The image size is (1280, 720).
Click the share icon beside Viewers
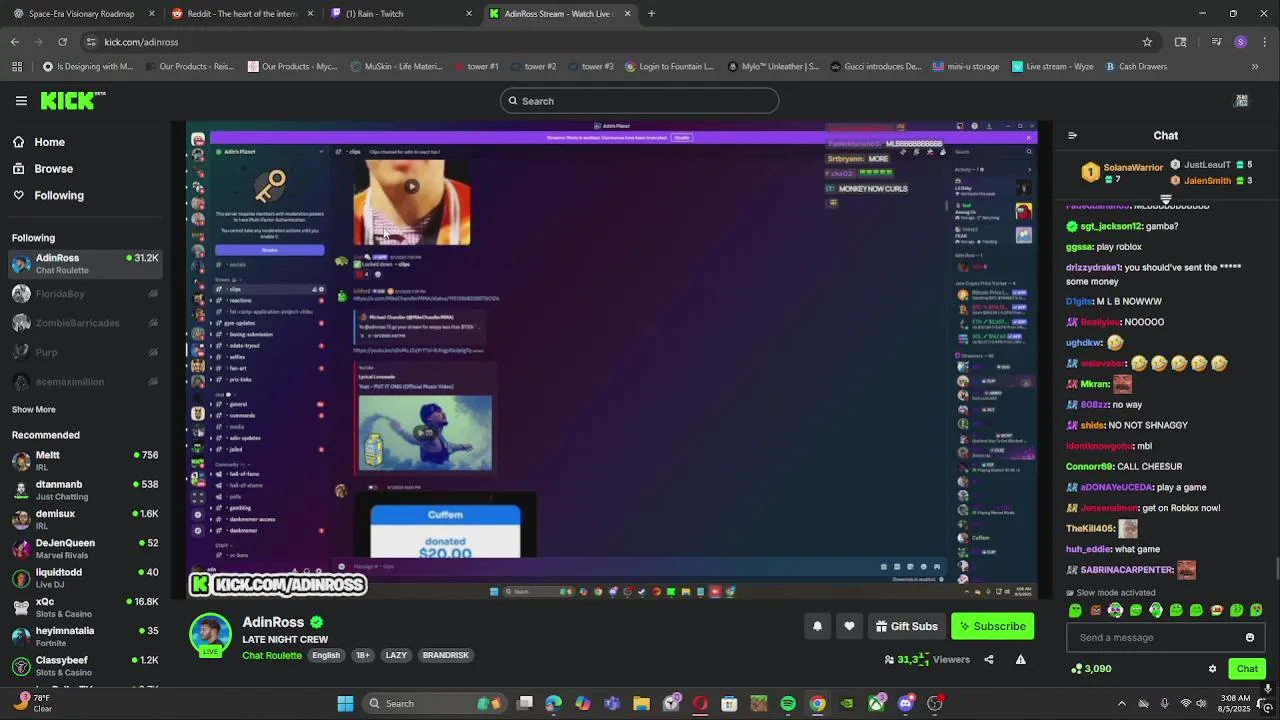pos(989,660)
